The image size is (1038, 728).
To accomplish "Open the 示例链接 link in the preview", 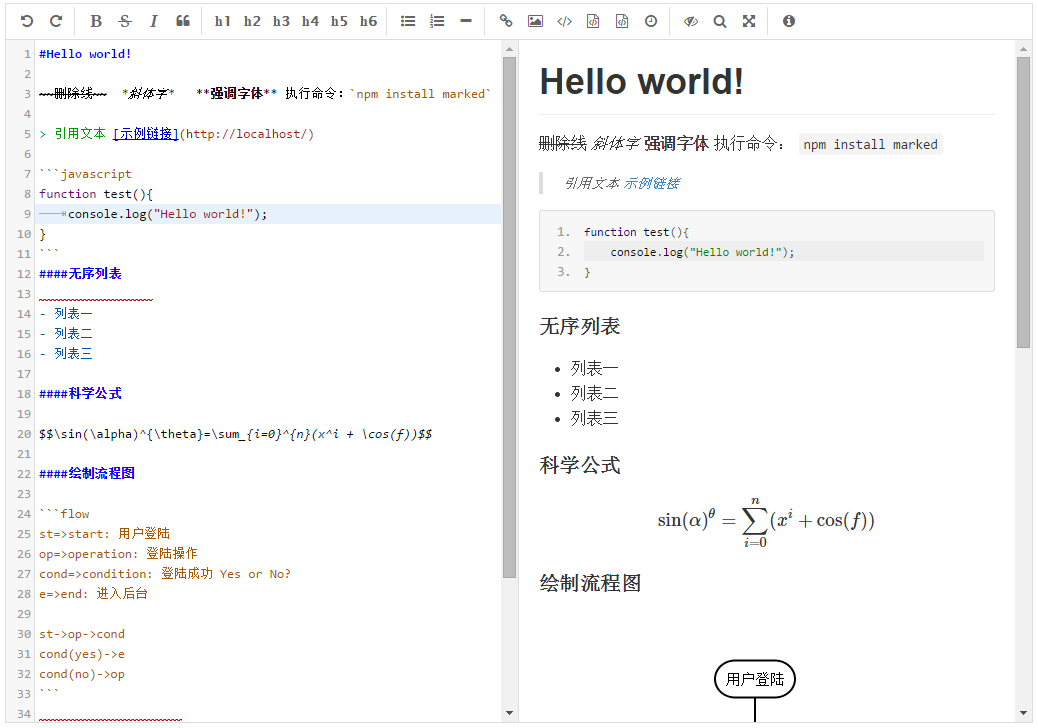I will [x=651, y=183].
